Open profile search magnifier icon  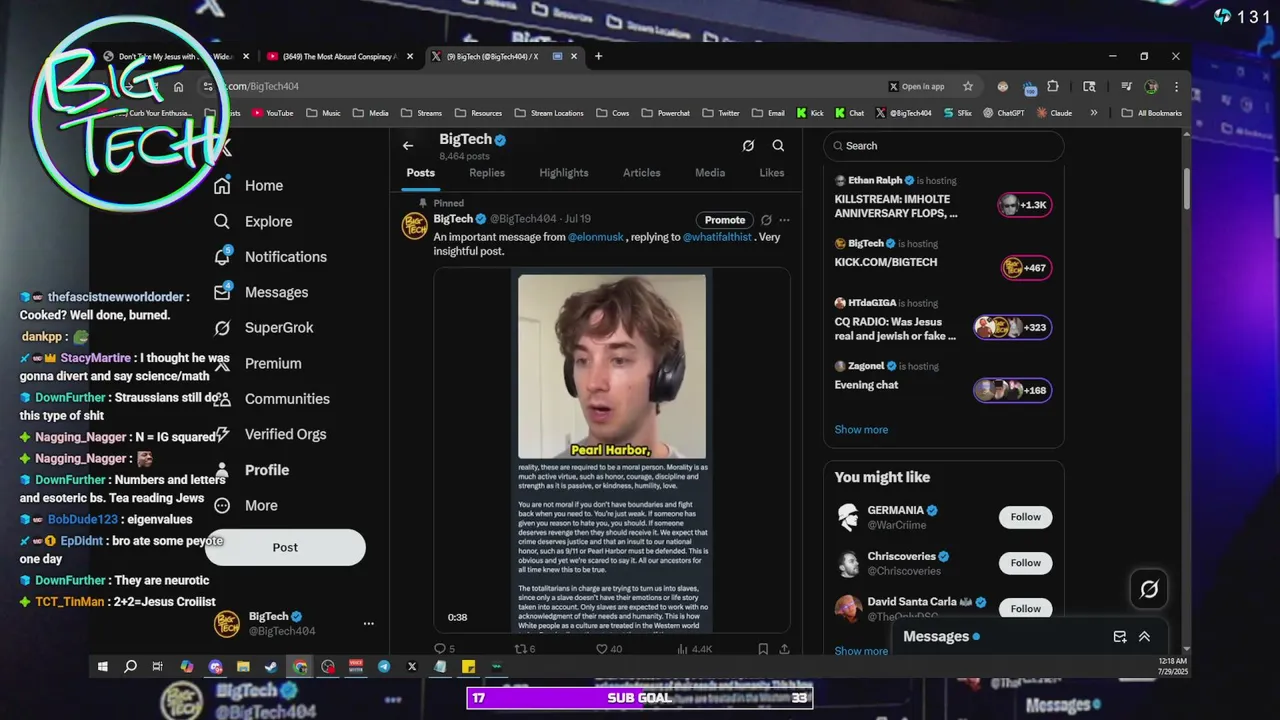778,146
